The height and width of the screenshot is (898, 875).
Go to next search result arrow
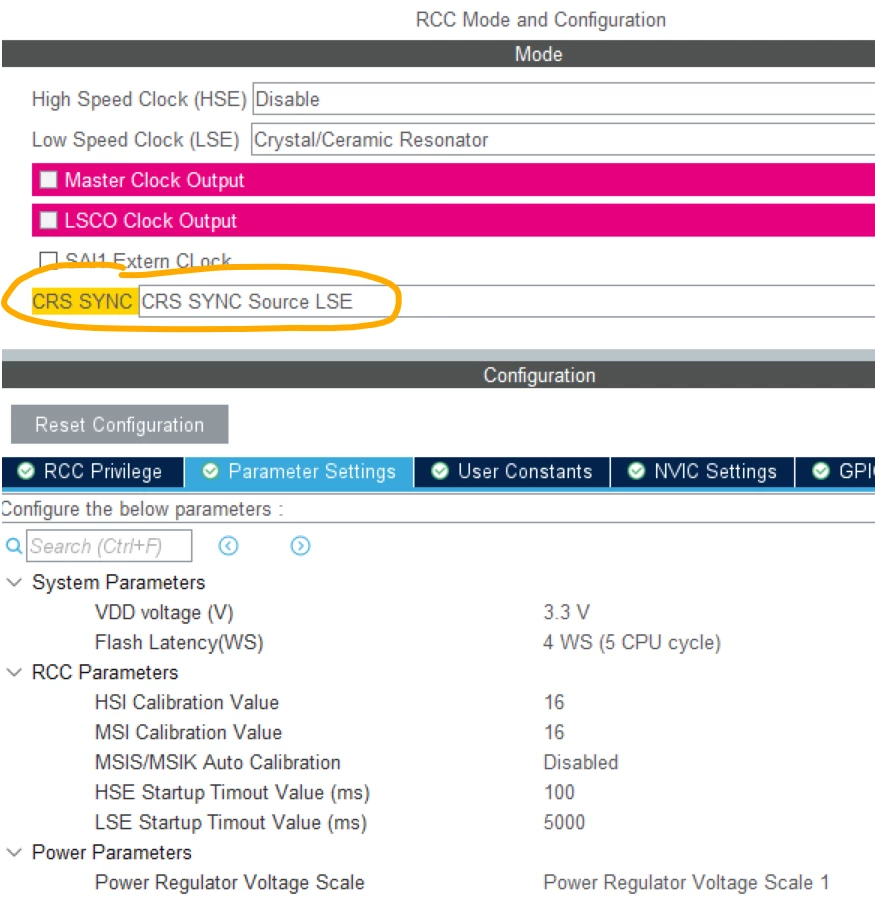(300, 546)
